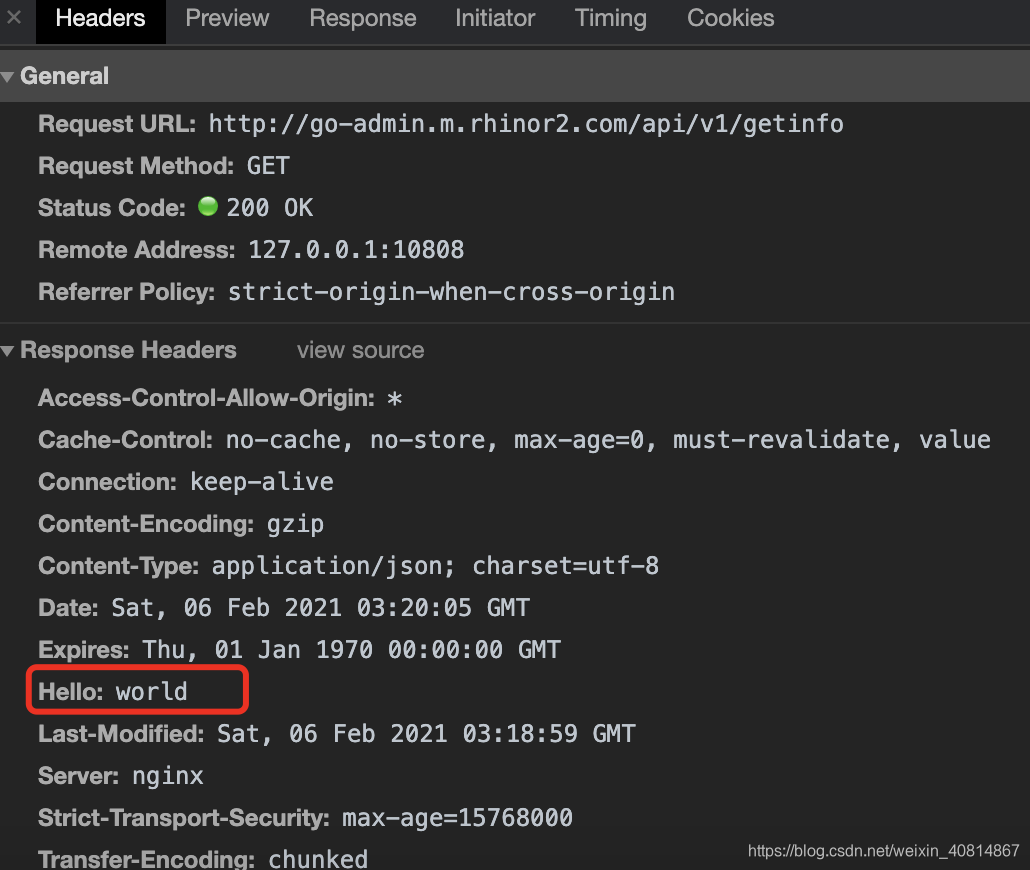The height and width of the screenshot is (870, 1030).
Task: Select the Cache-Control header value
Action: (x=608, y=440)
